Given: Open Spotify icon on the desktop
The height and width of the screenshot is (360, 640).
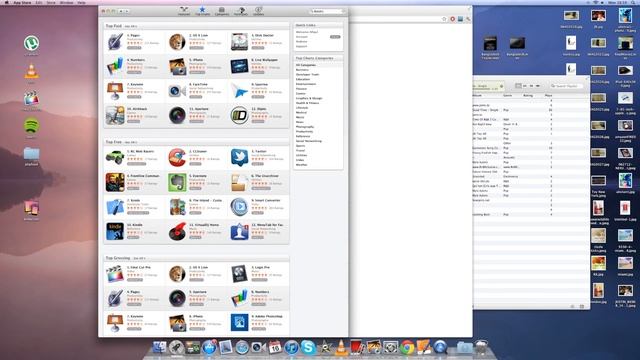Looking at the screenshot, I should 31,125.
